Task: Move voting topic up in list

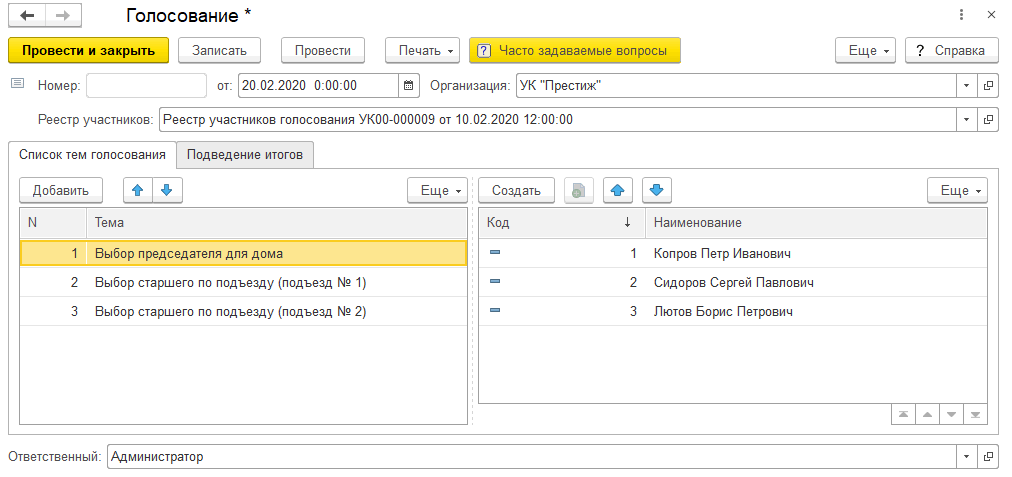Action: point(138,190)
